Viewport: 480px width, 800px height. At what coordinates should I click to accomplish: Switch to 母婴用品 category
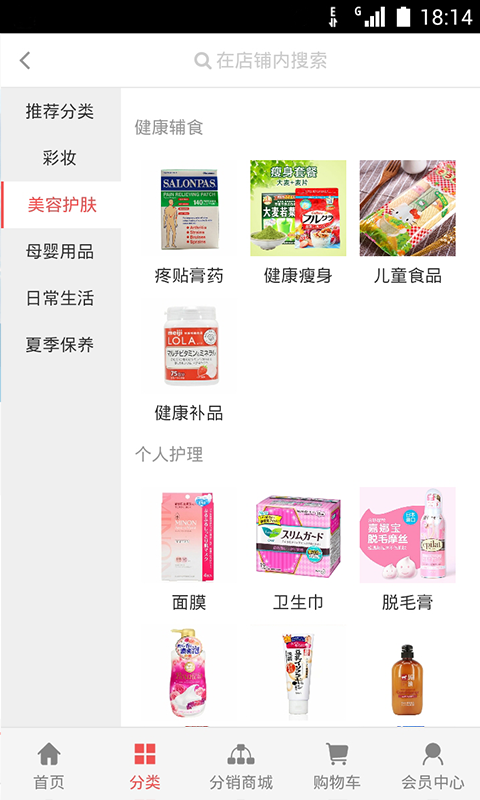pos(60,252)
